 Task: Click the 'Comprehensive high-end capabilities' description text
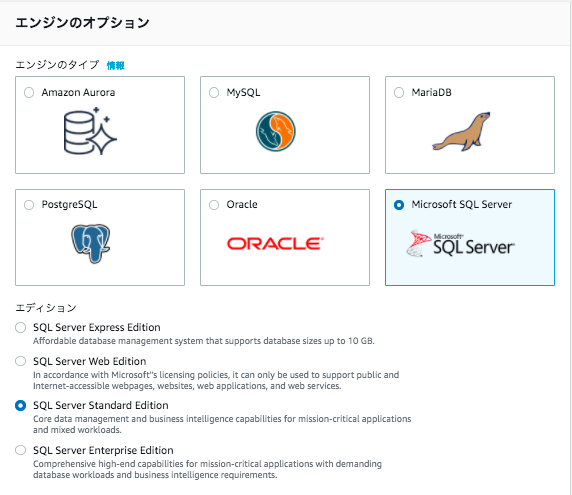click(x=207, y=469)
